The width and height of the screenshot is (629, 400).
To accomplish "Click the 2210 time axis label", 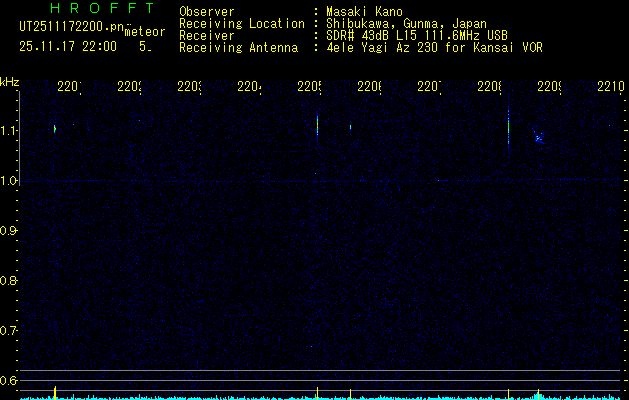I will 611,86.
